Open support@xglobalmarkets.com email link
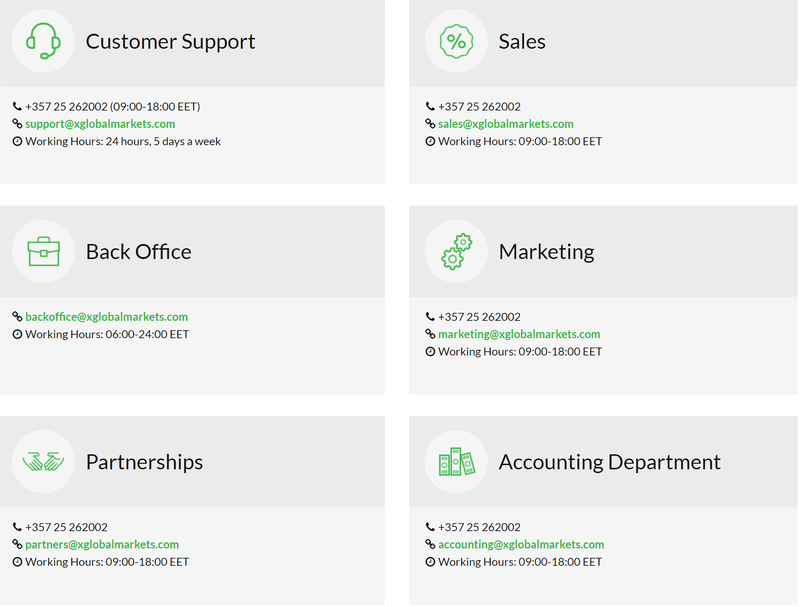The image size is (800, 607). coord(100,124)
